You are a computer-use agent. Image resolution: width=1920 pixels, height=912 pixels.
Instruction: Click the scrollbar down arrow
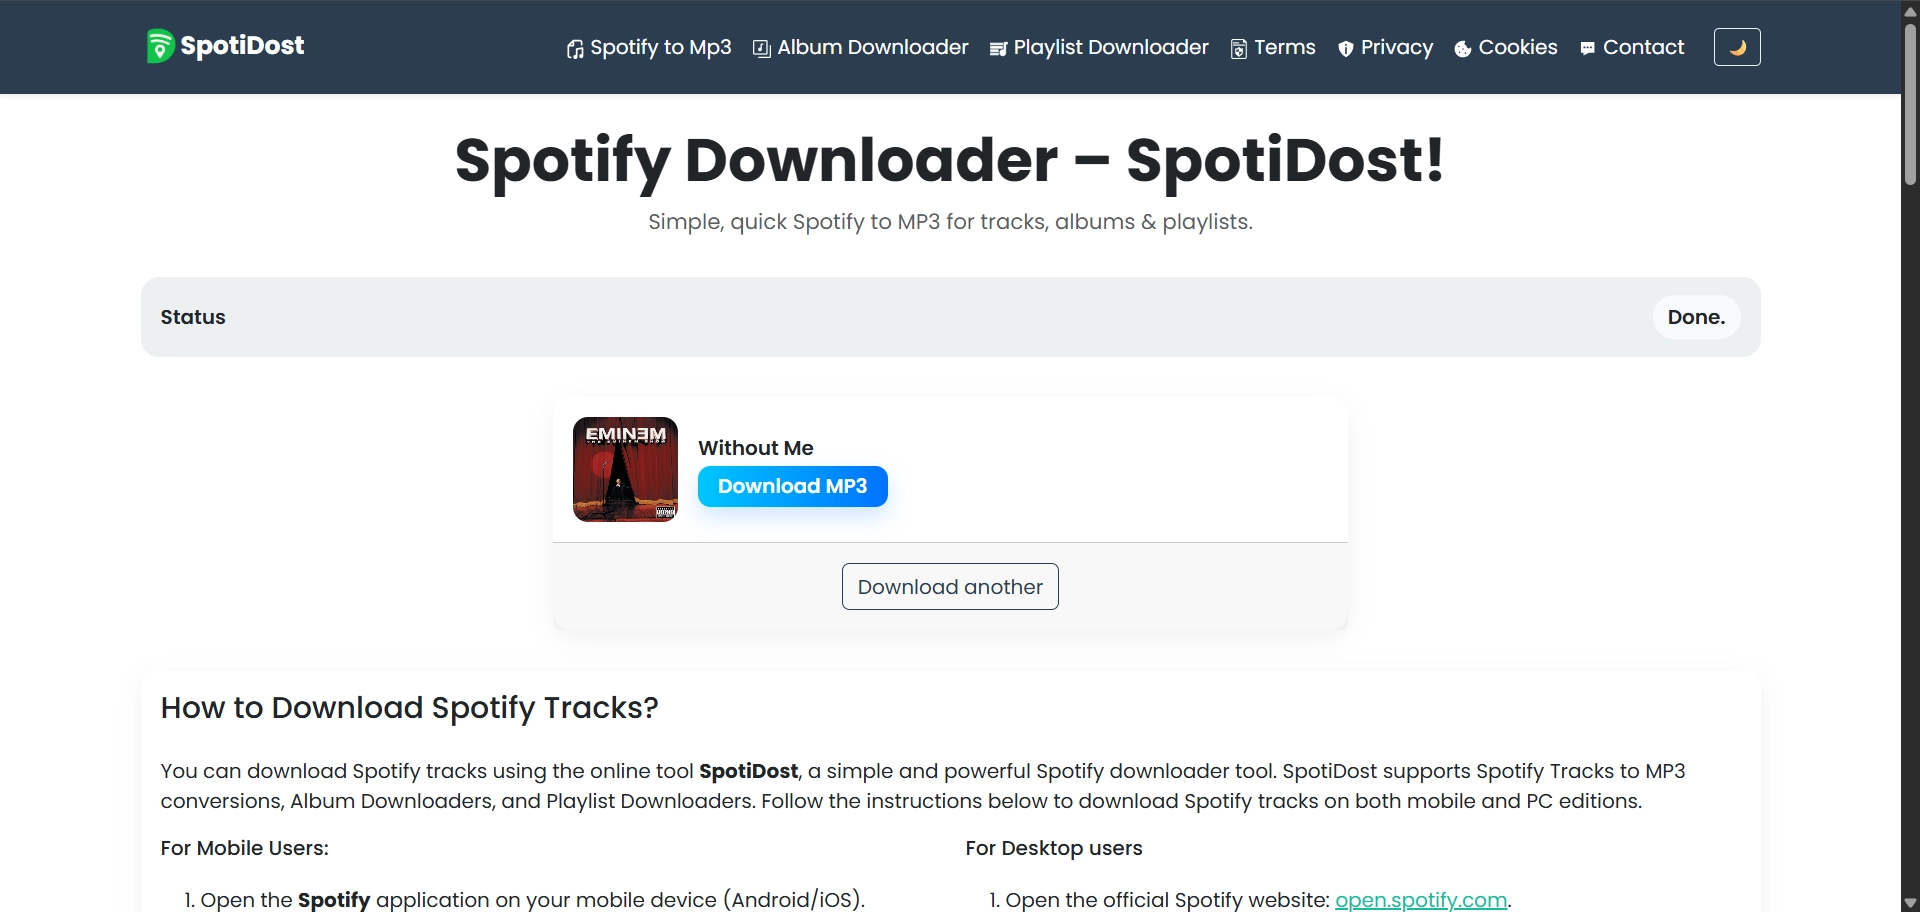pyautogui.click(x=1910, y=902)
